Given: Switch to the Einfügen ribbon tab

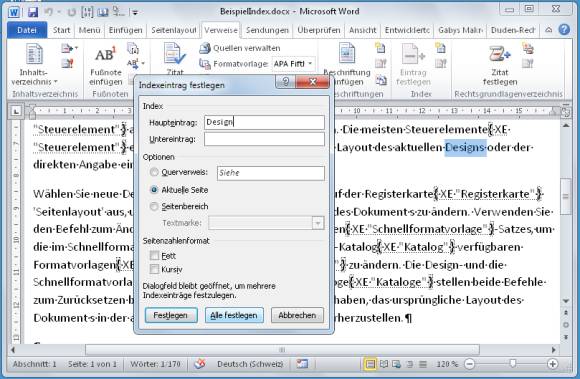Looking at the screenshot, I should pos(125,30).
